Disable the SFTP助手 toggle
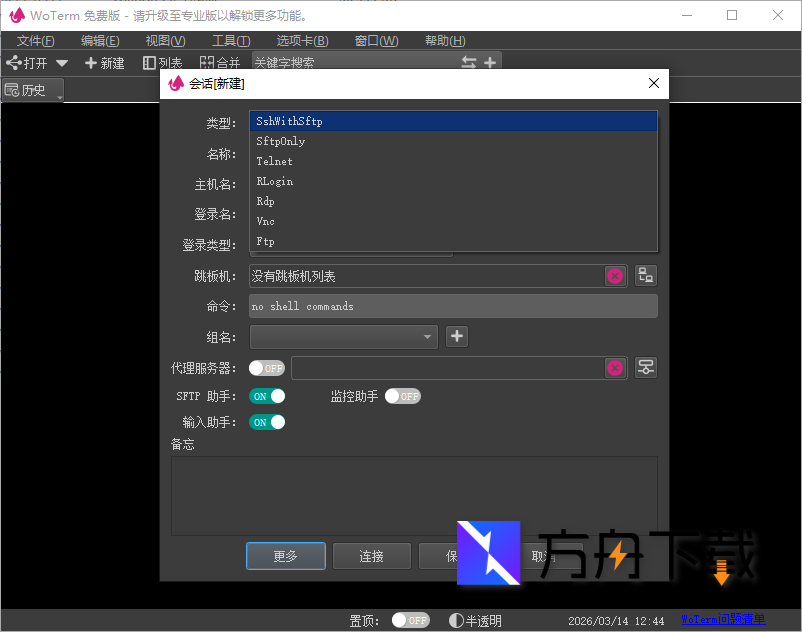 267,396
